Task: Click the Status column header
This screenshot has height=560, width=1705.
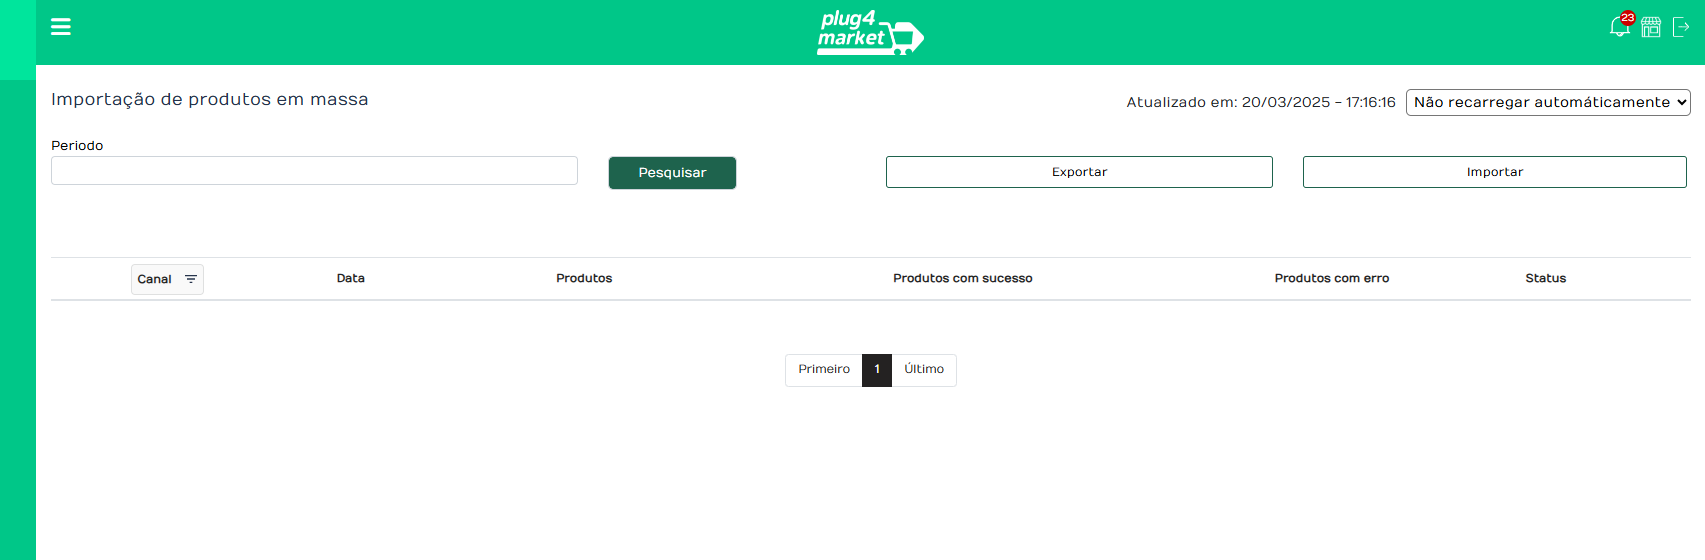Action: pos(1546,279)
